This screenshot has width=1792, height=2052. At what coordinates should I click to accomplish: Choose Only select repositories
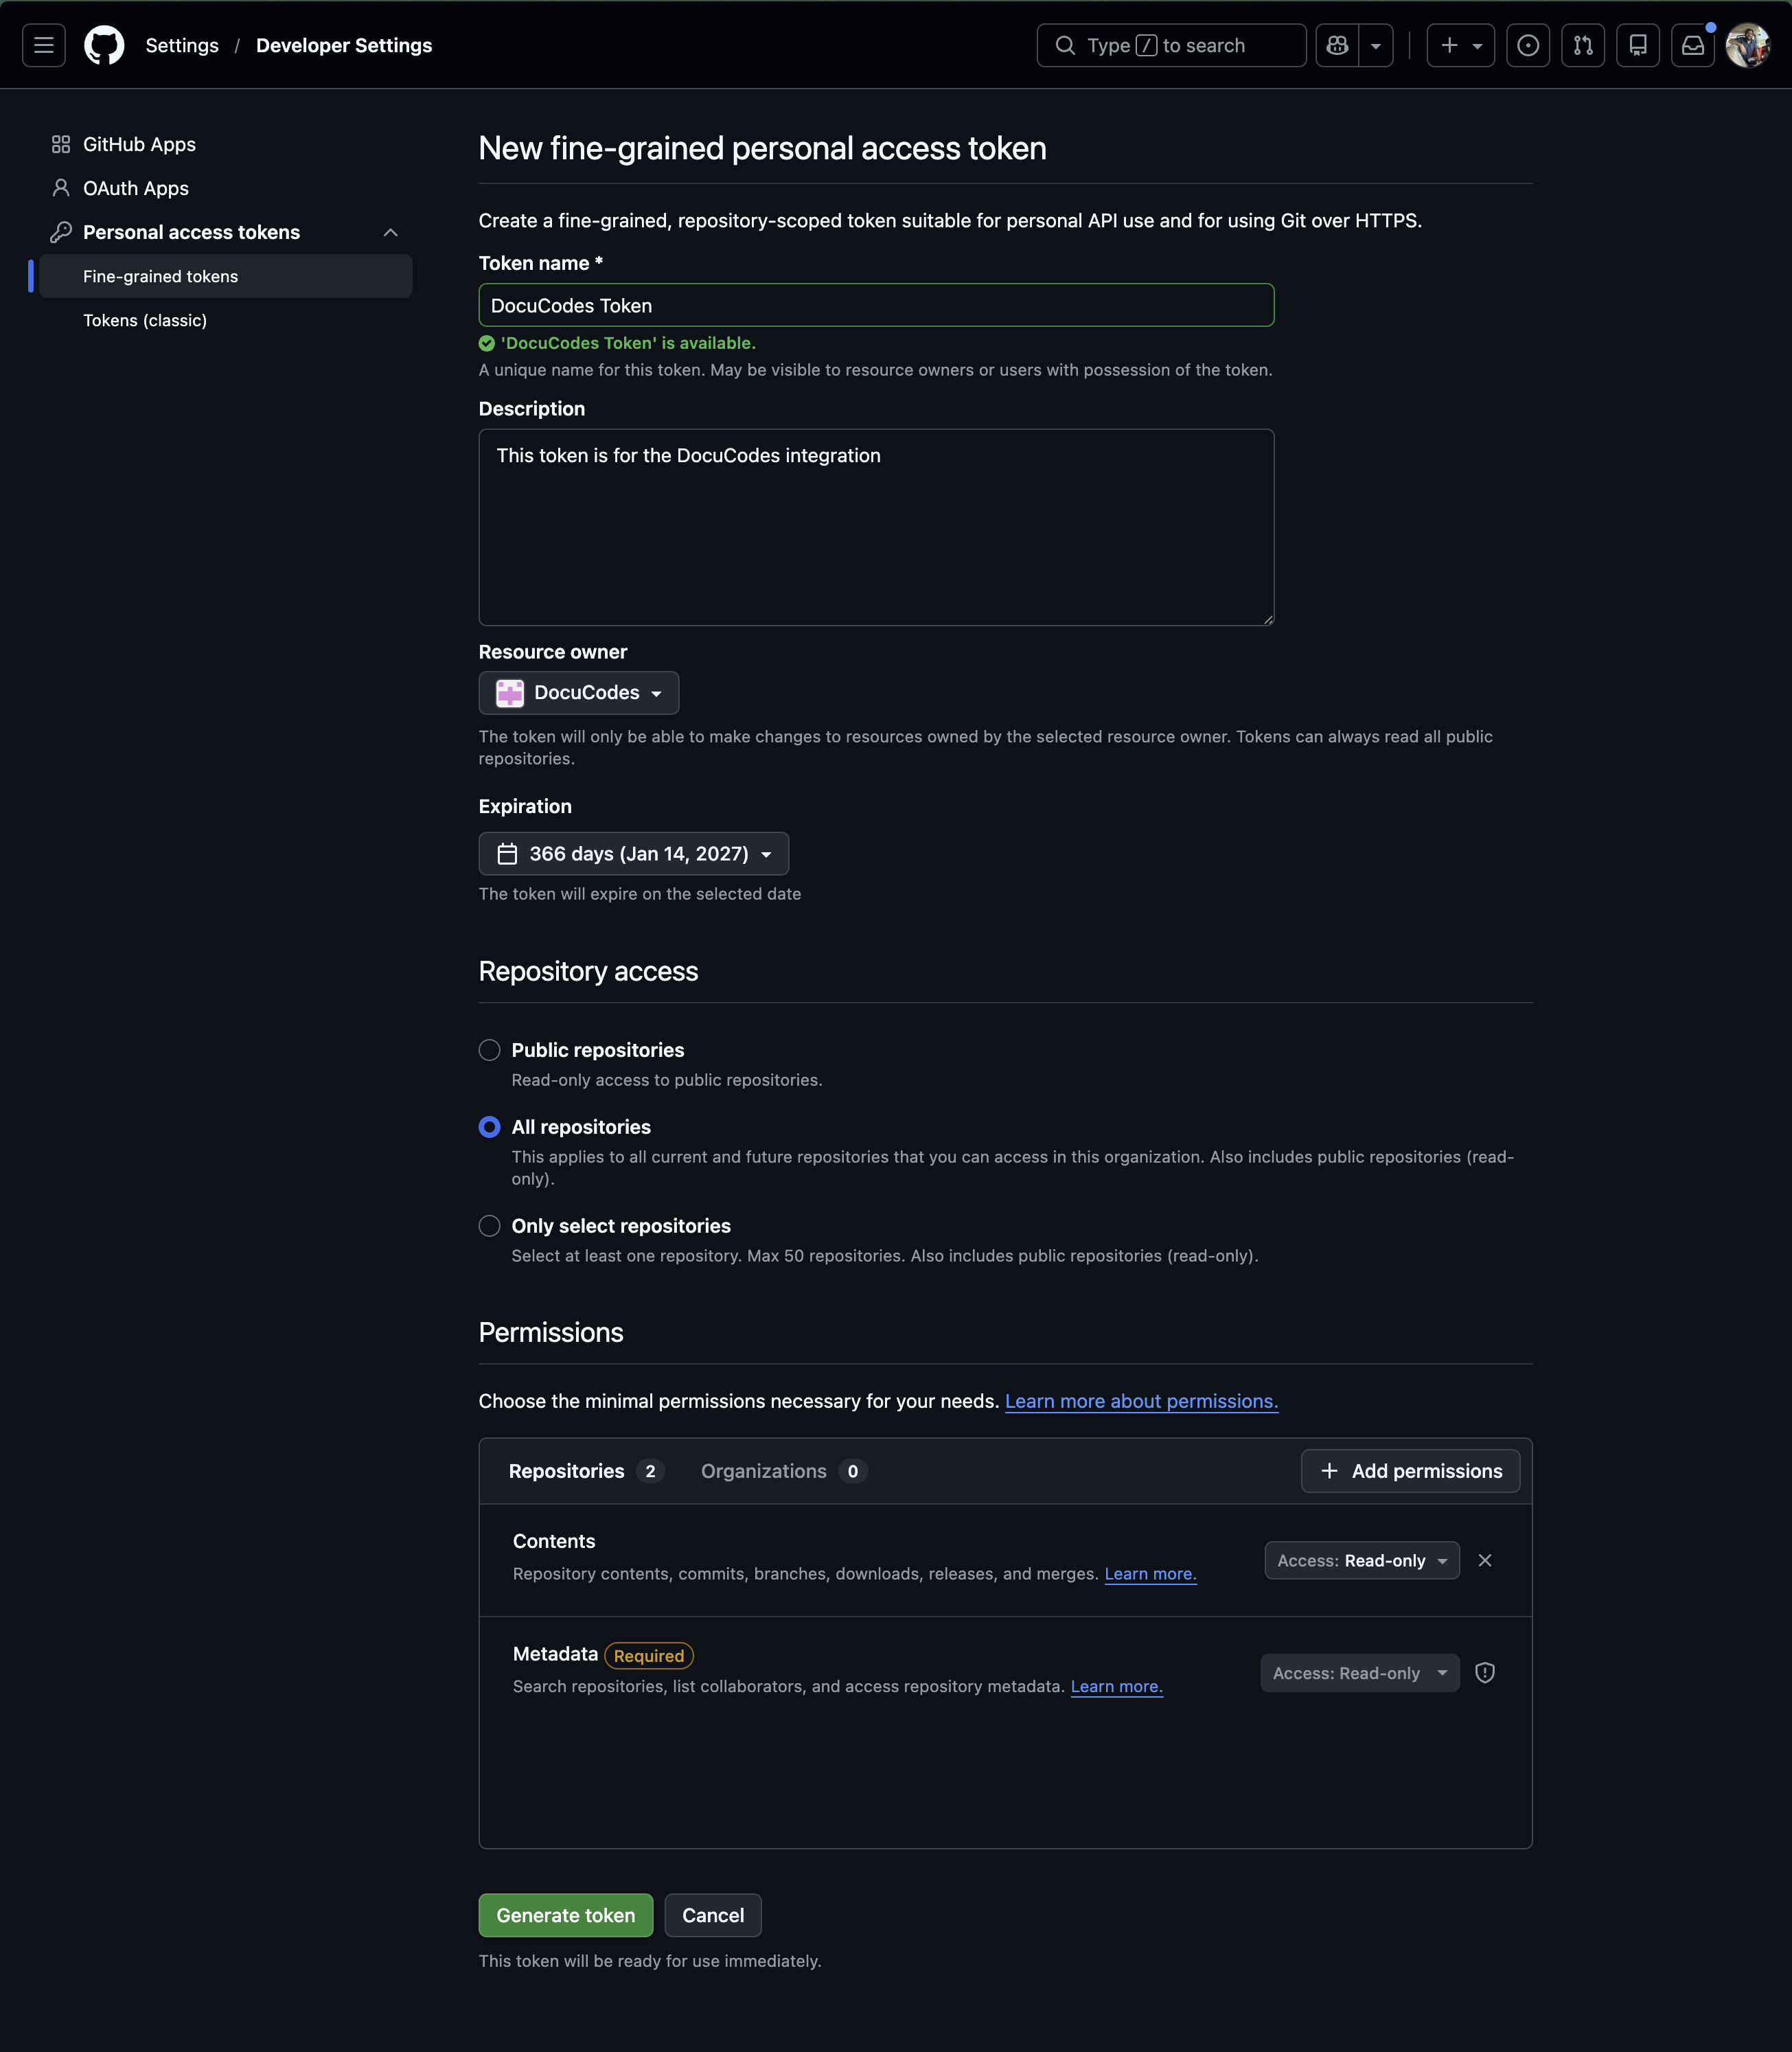pos(489,1225)
